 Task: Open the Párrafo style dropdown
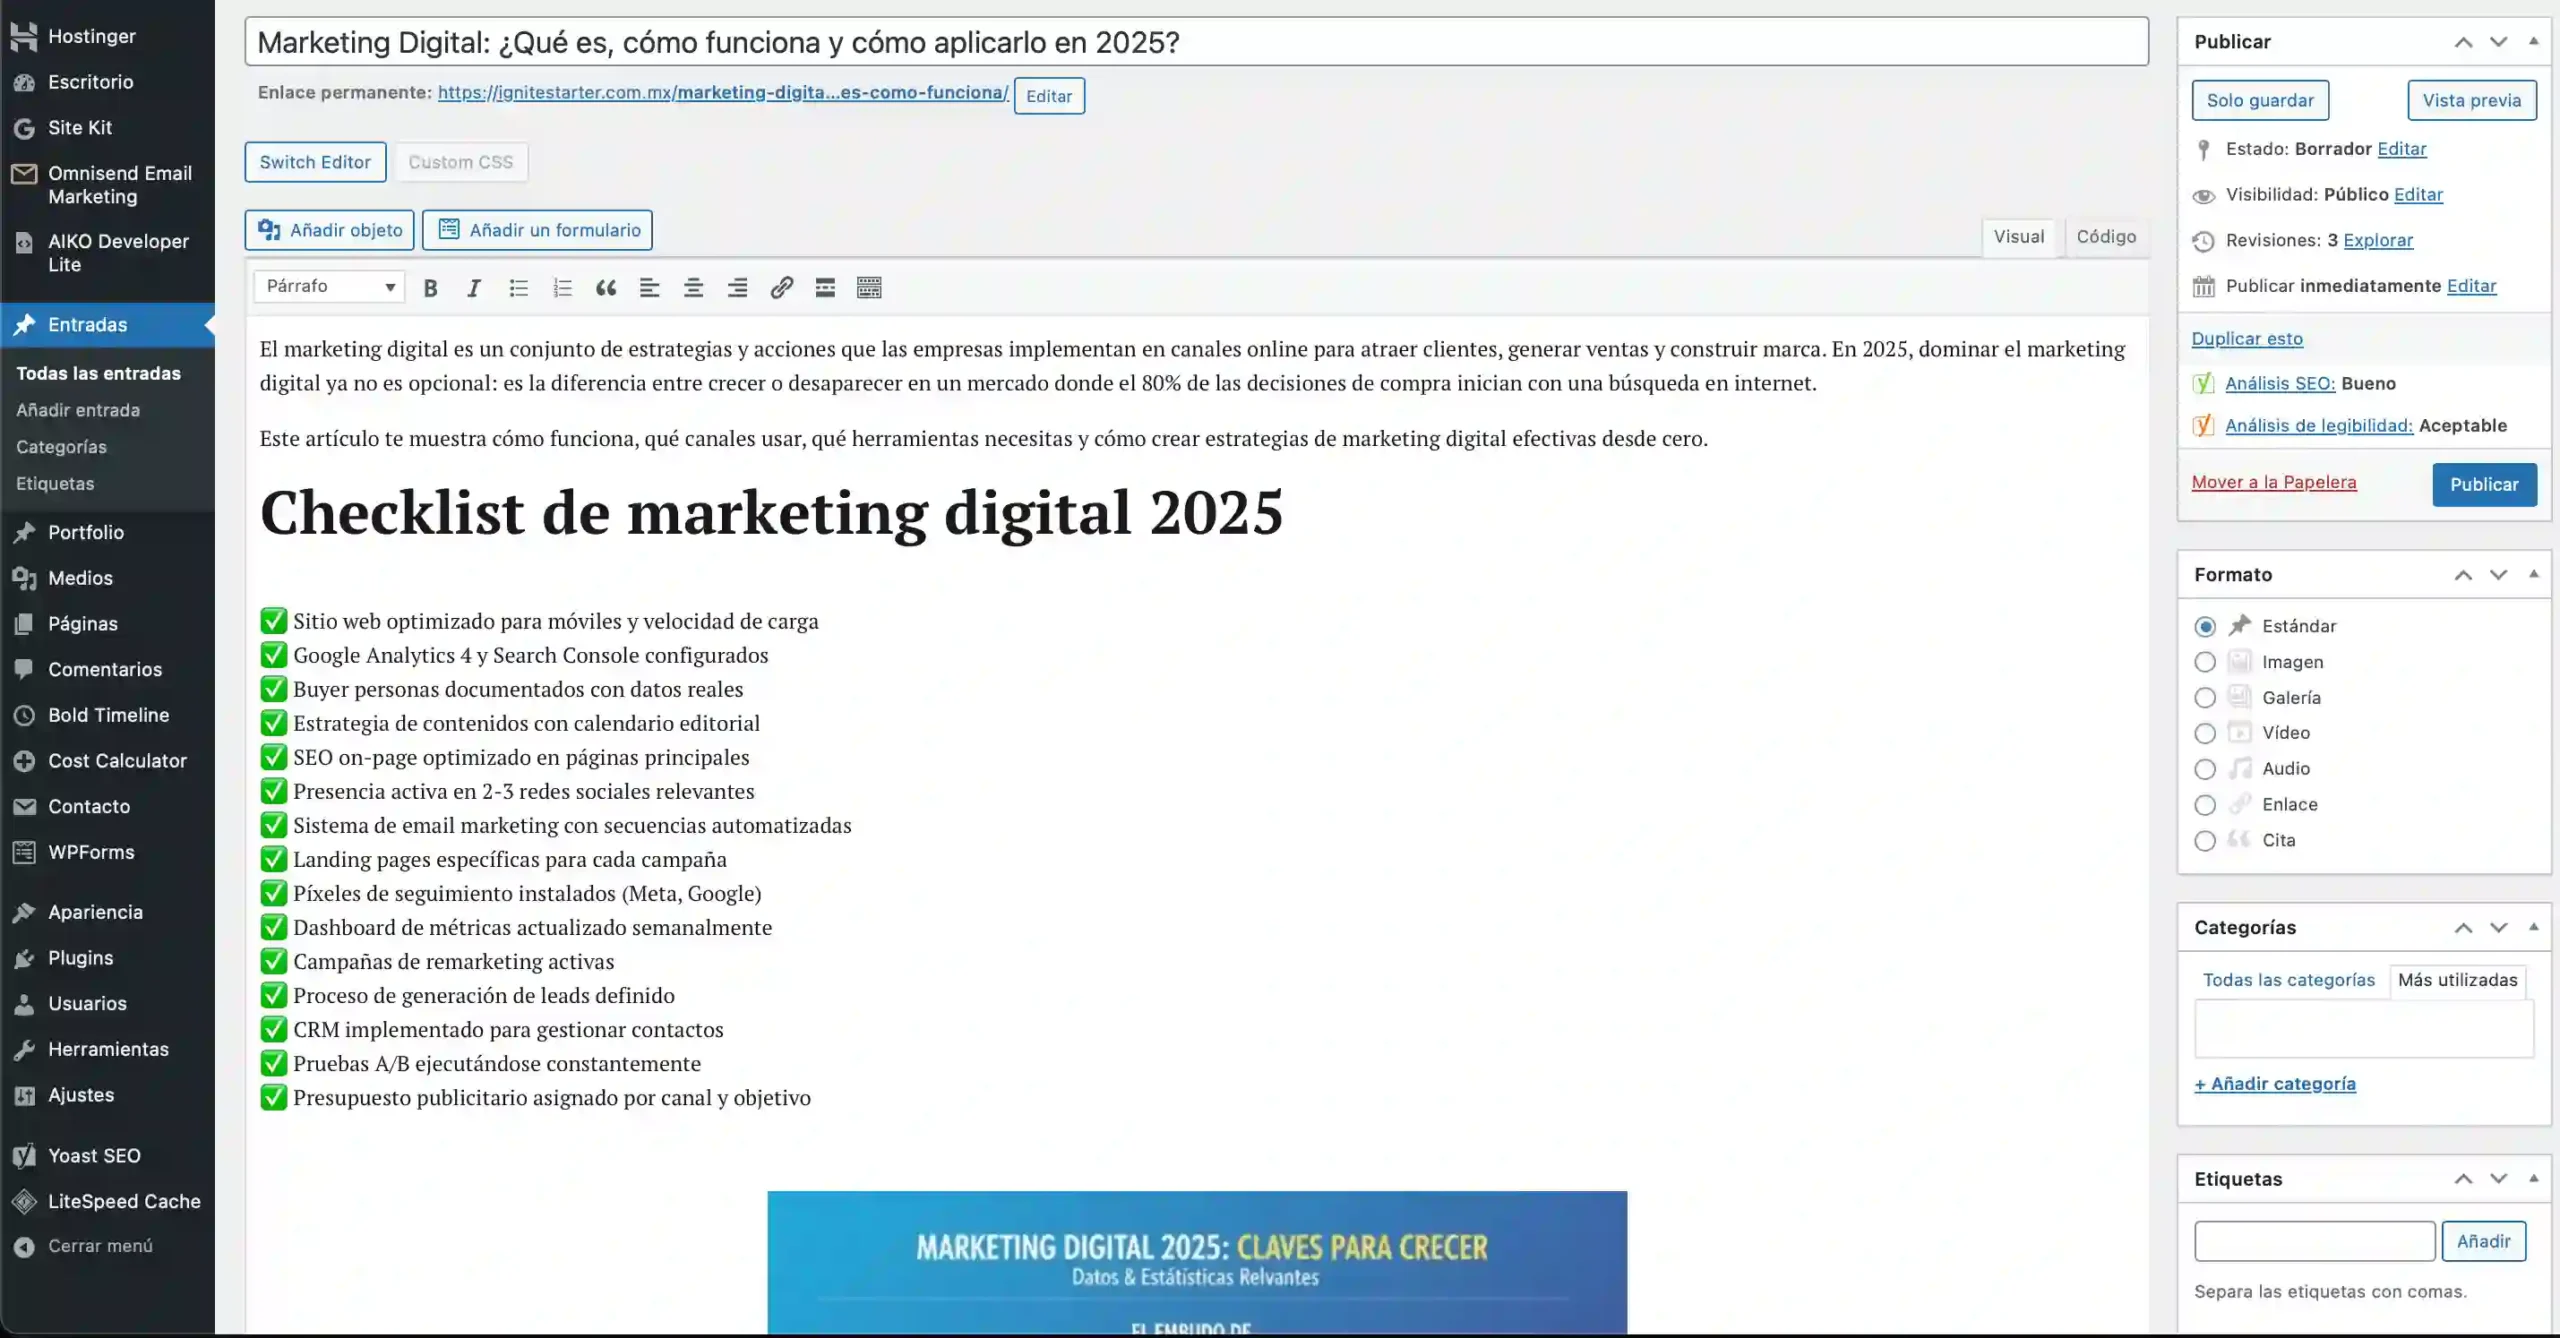328,287
